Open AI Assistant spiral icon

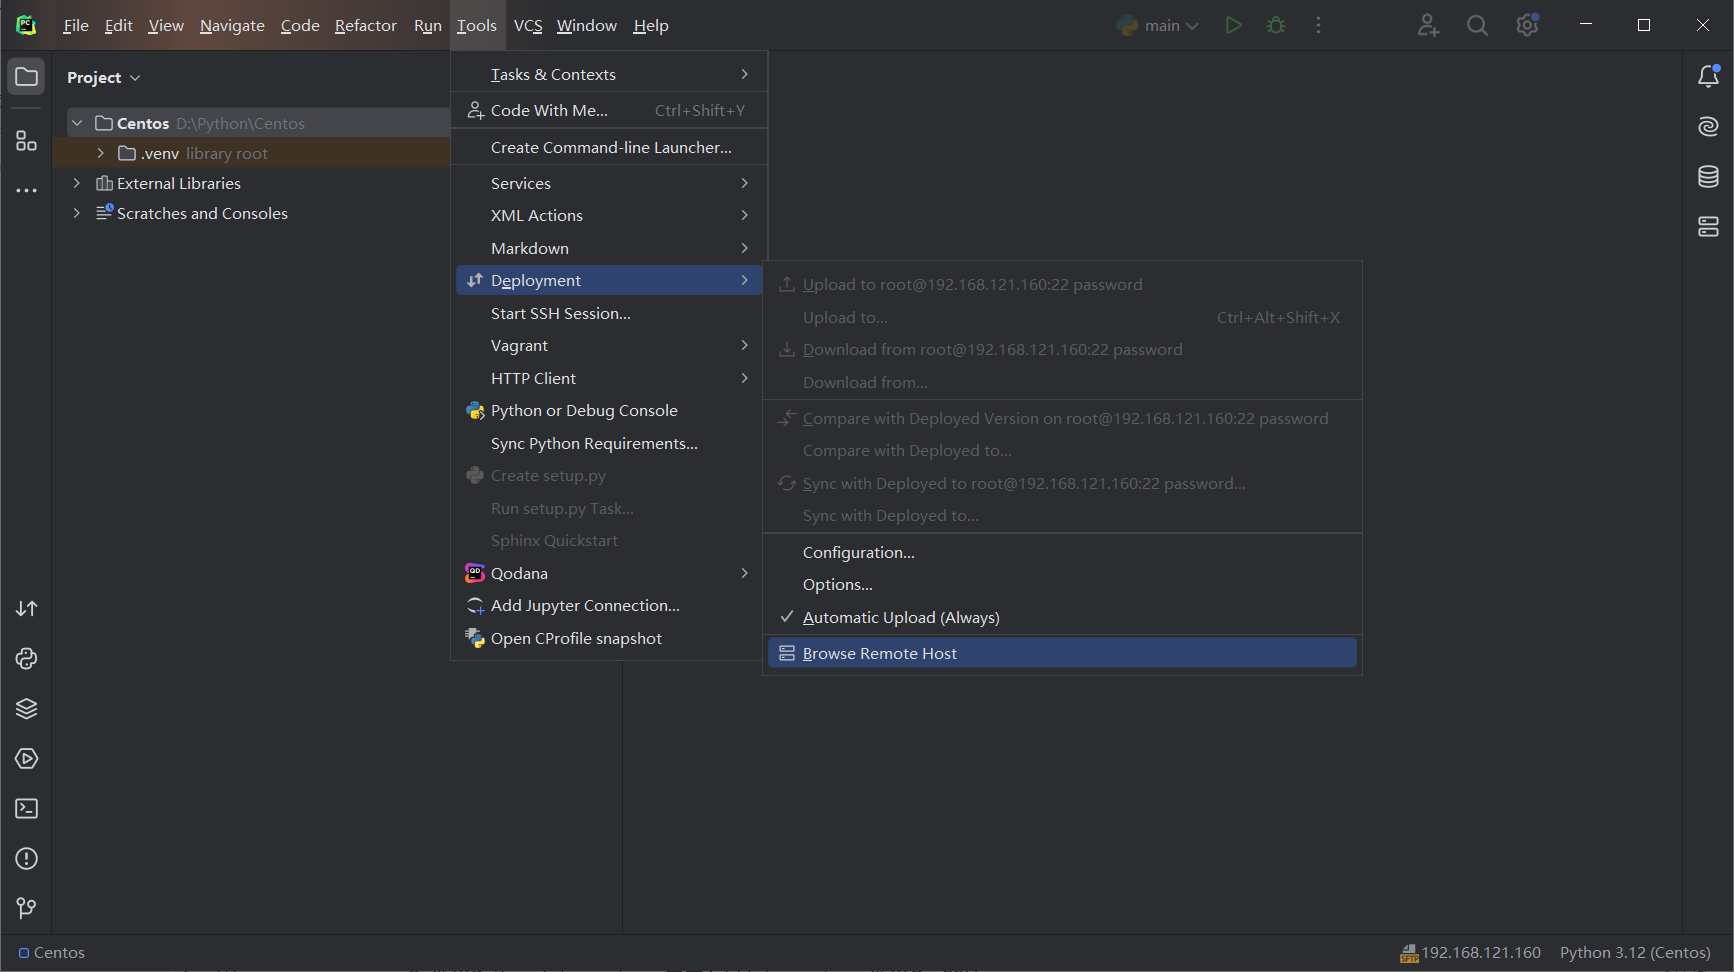point(1709,127)
